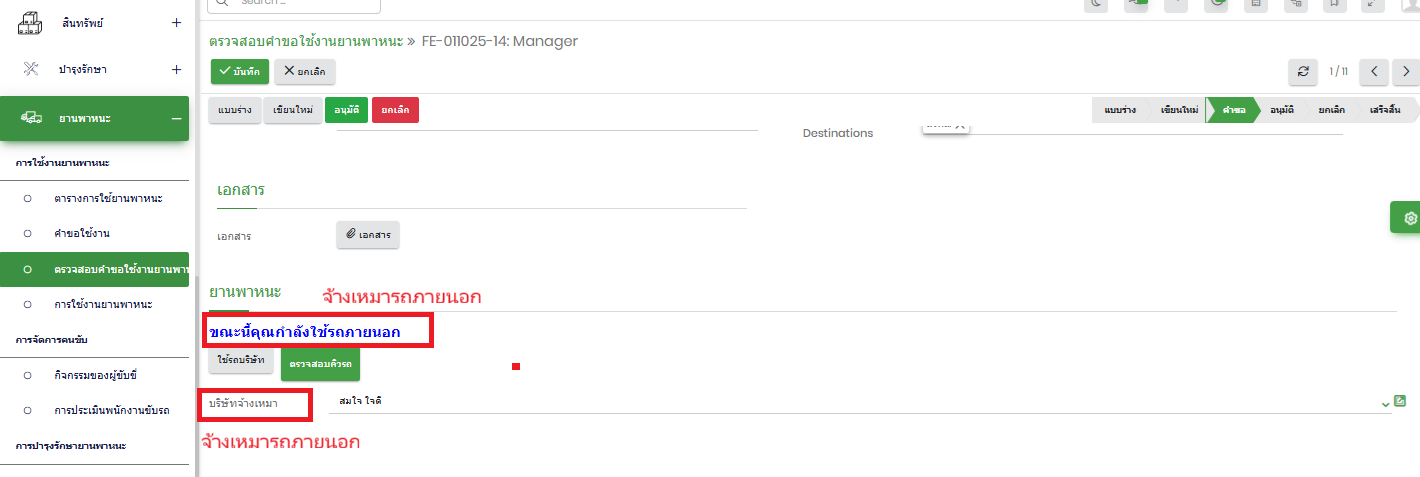Screen dimensions: 1420x477
Task: Switch to company car with ใช้รถบริษัท
Action: 241,358
